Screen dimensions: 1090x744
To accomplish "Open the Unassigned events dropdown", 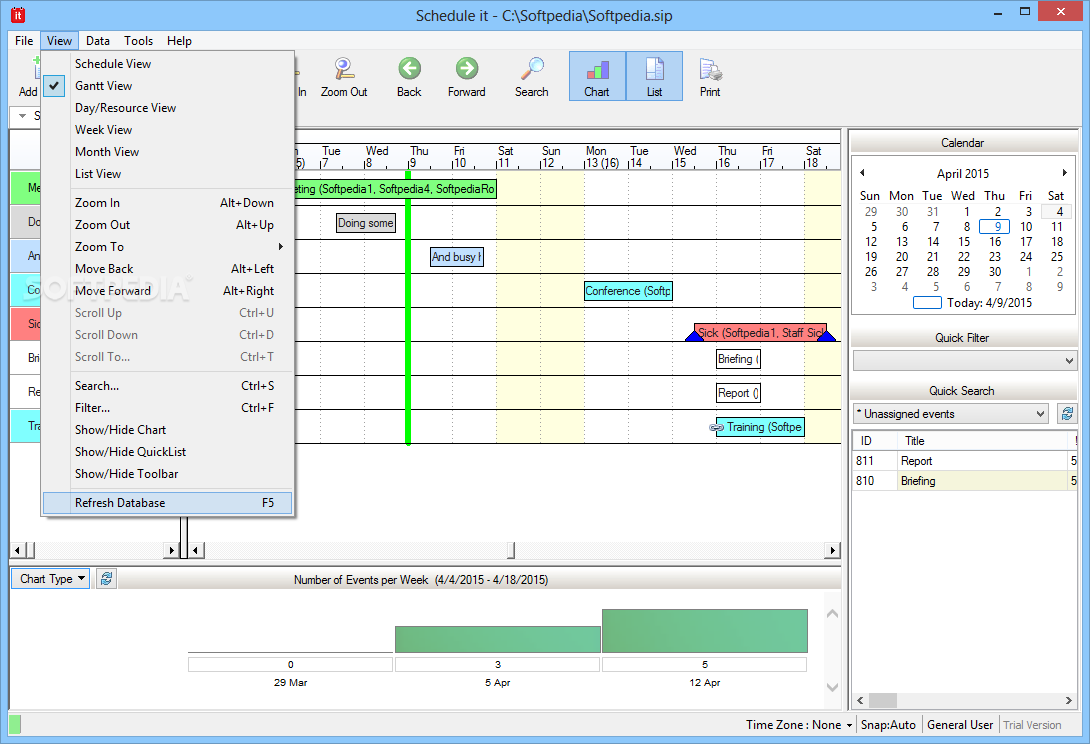I will 950,414.
